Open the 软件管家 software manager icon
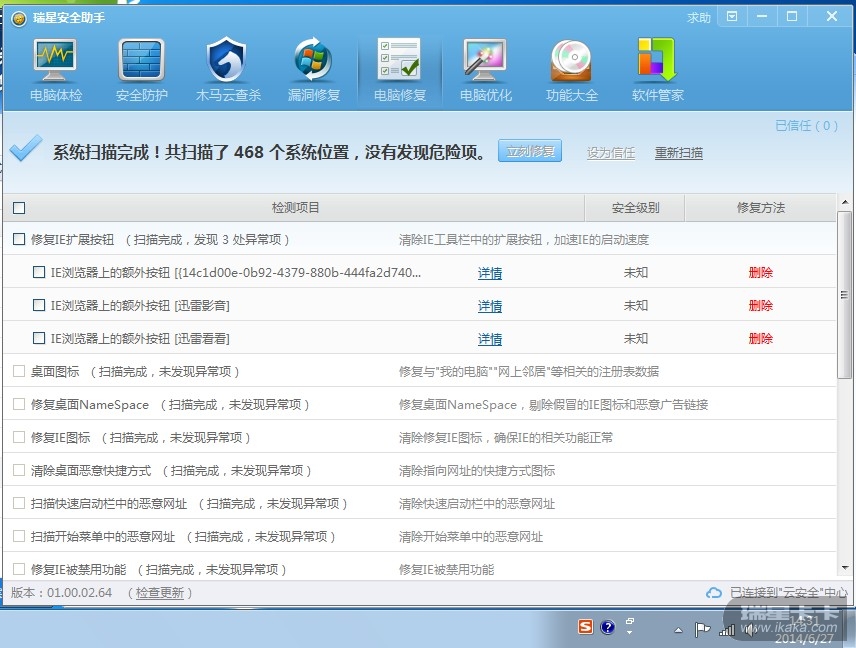The width and height of the screenshot is (856, 648). (657, 70)
